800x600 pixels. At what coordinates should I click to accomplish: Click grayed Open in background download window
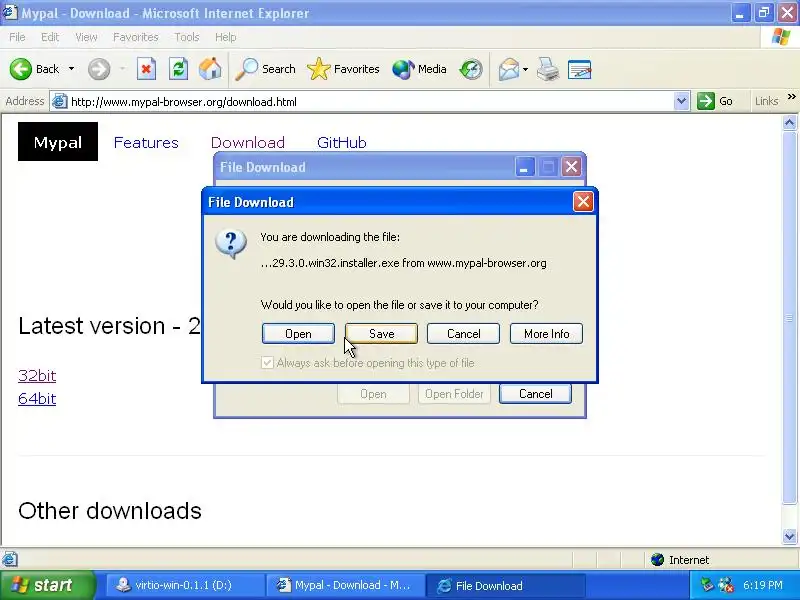tap(373, 394)
